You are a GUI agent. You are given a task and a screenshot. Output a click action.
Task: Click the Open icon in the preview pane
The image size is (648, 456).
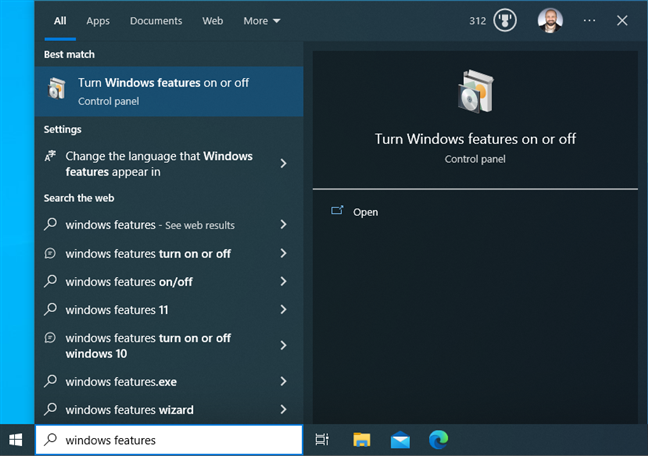click(x=337, y=211)
